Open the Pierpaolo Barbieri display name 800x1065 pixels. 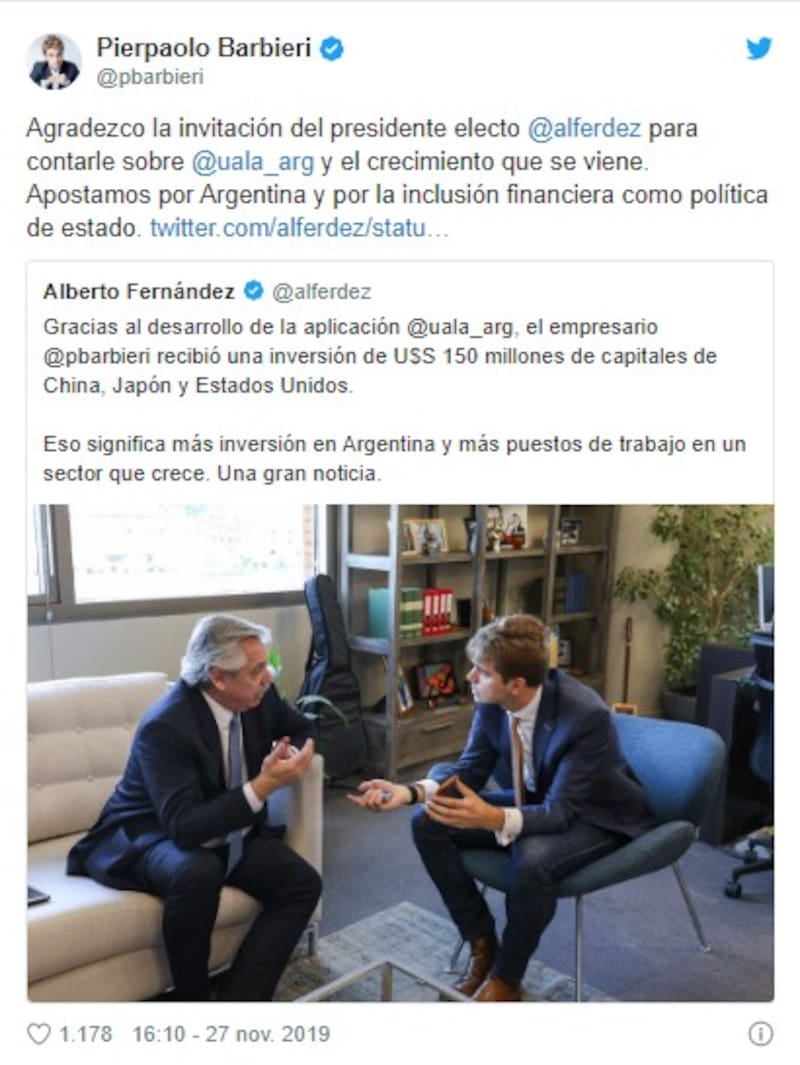coord(204,48)
